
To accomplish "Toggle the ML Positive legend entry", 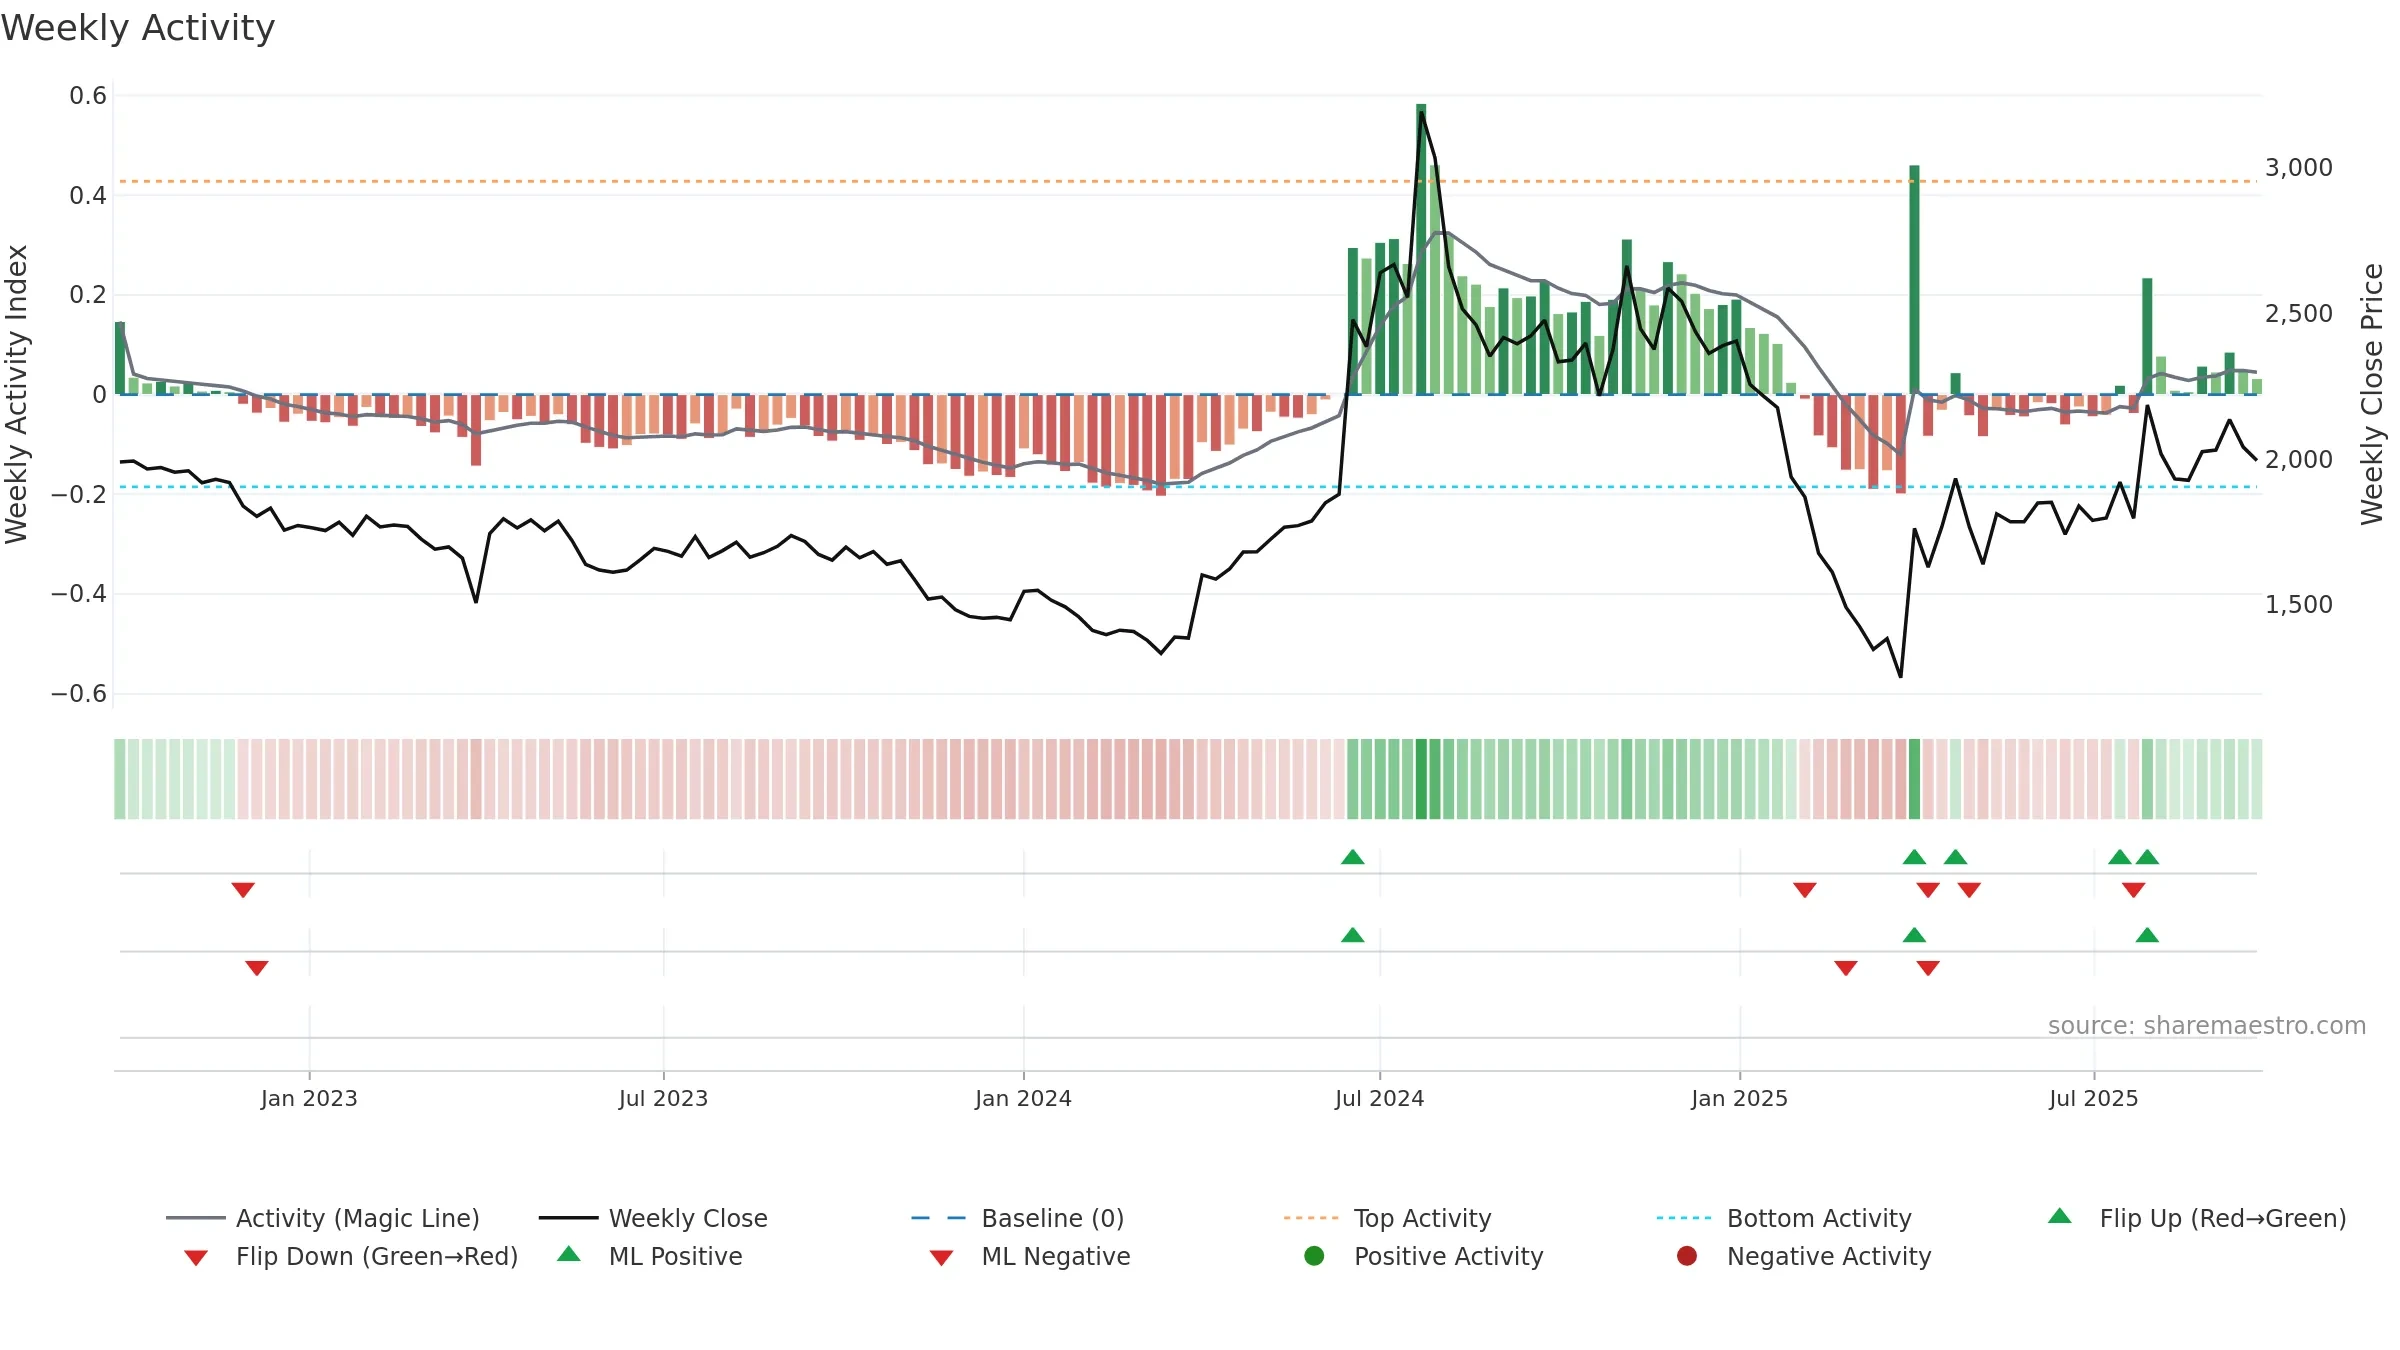I will point(650,1256).
